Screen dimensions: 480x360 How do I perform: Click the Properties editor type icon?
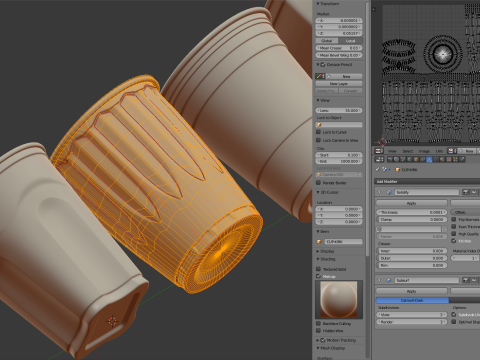tap(379, 159)
